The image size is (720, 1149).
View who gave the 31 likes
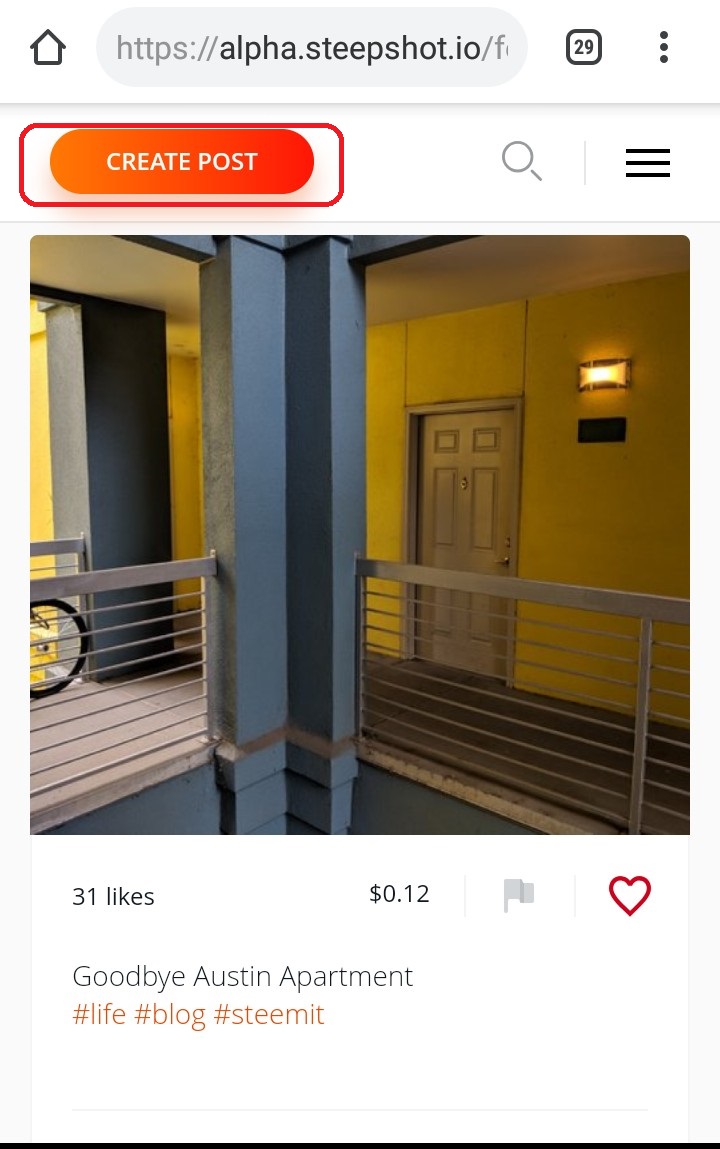[x=114, y=896]
